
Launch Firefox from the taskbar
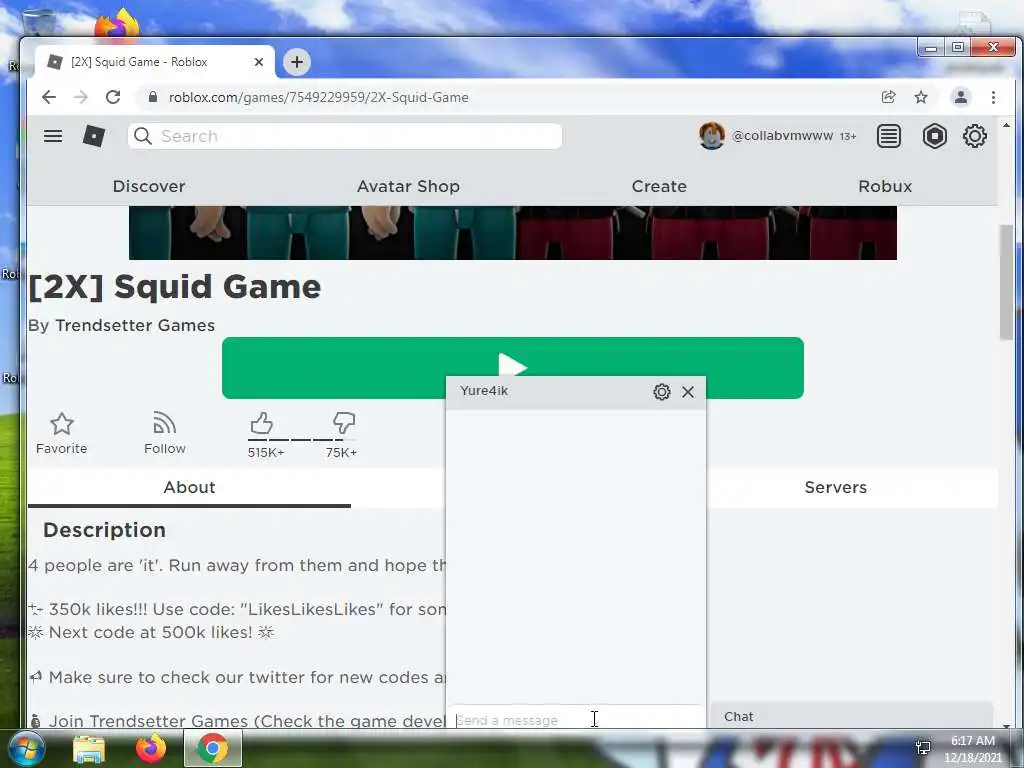coord(151,748)
